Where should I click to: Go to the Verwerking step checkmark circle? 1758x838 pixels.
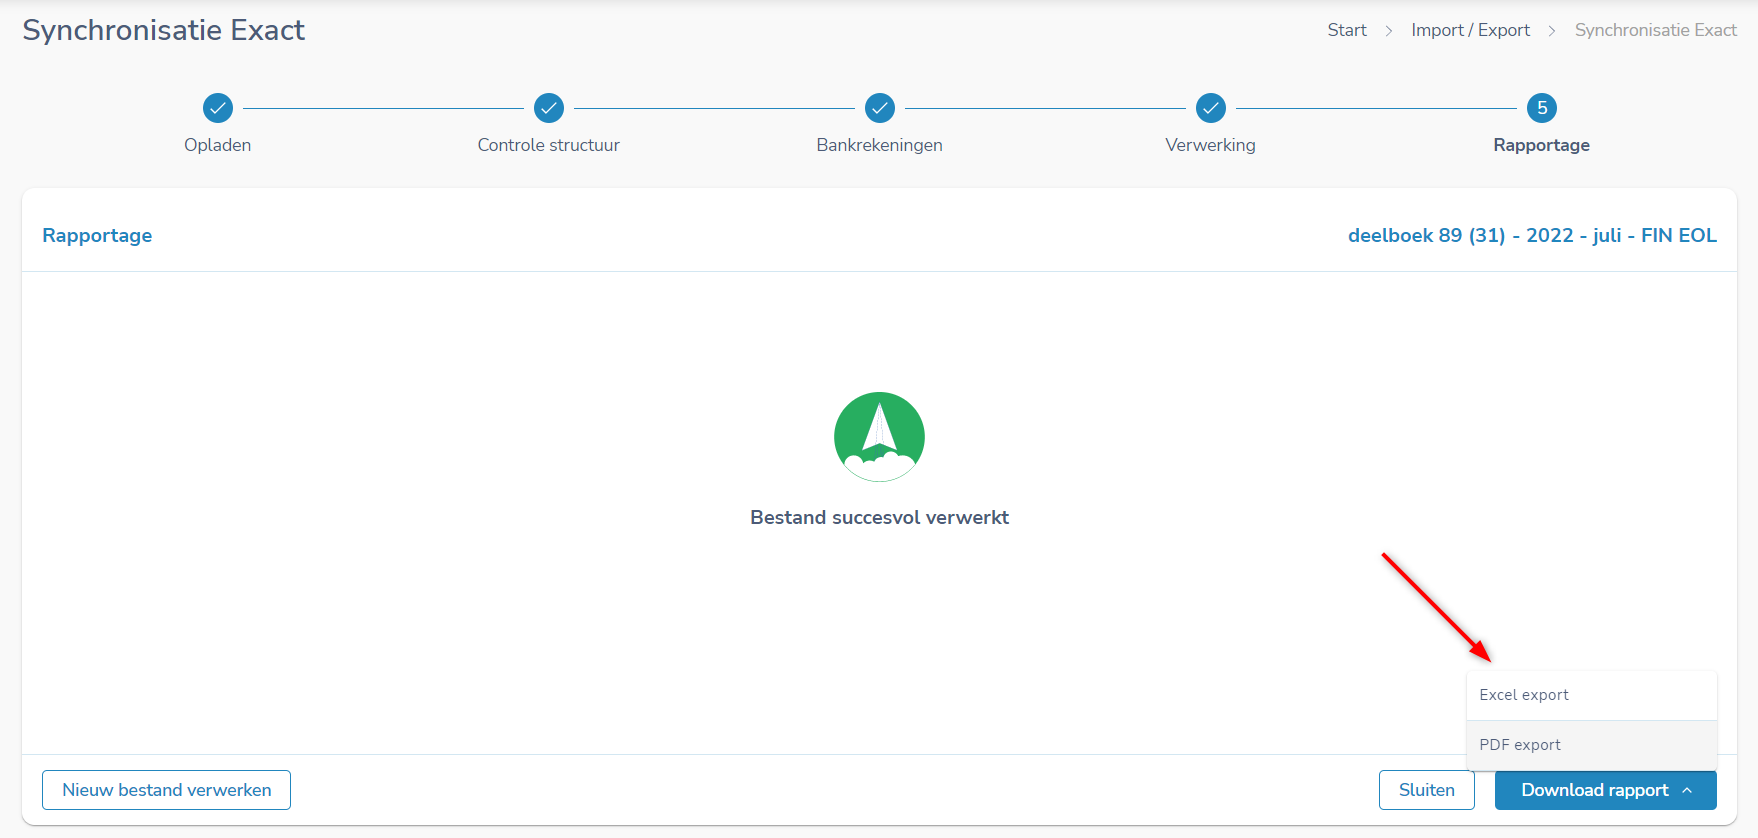coord(1211,108)
